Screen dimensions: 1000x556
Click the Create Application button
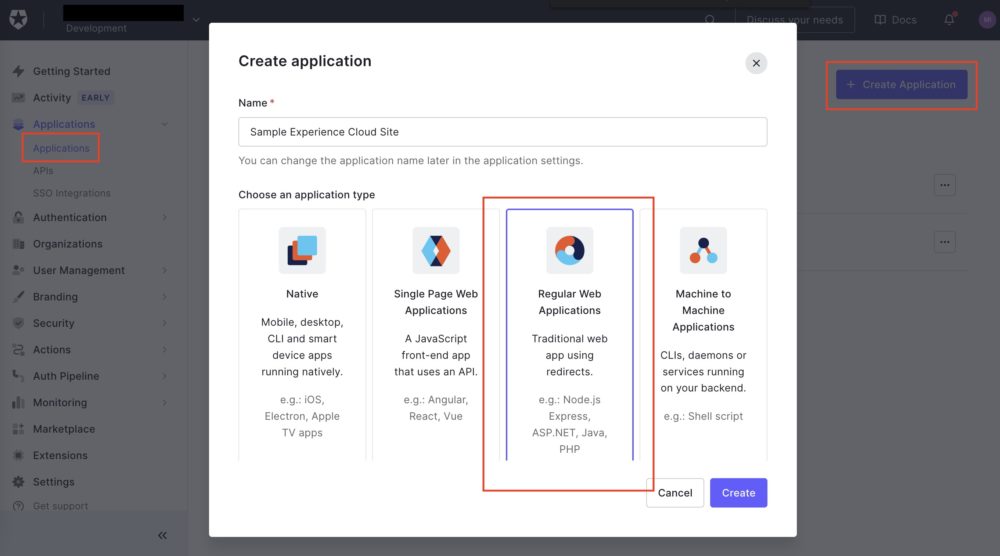pos(902,85)
